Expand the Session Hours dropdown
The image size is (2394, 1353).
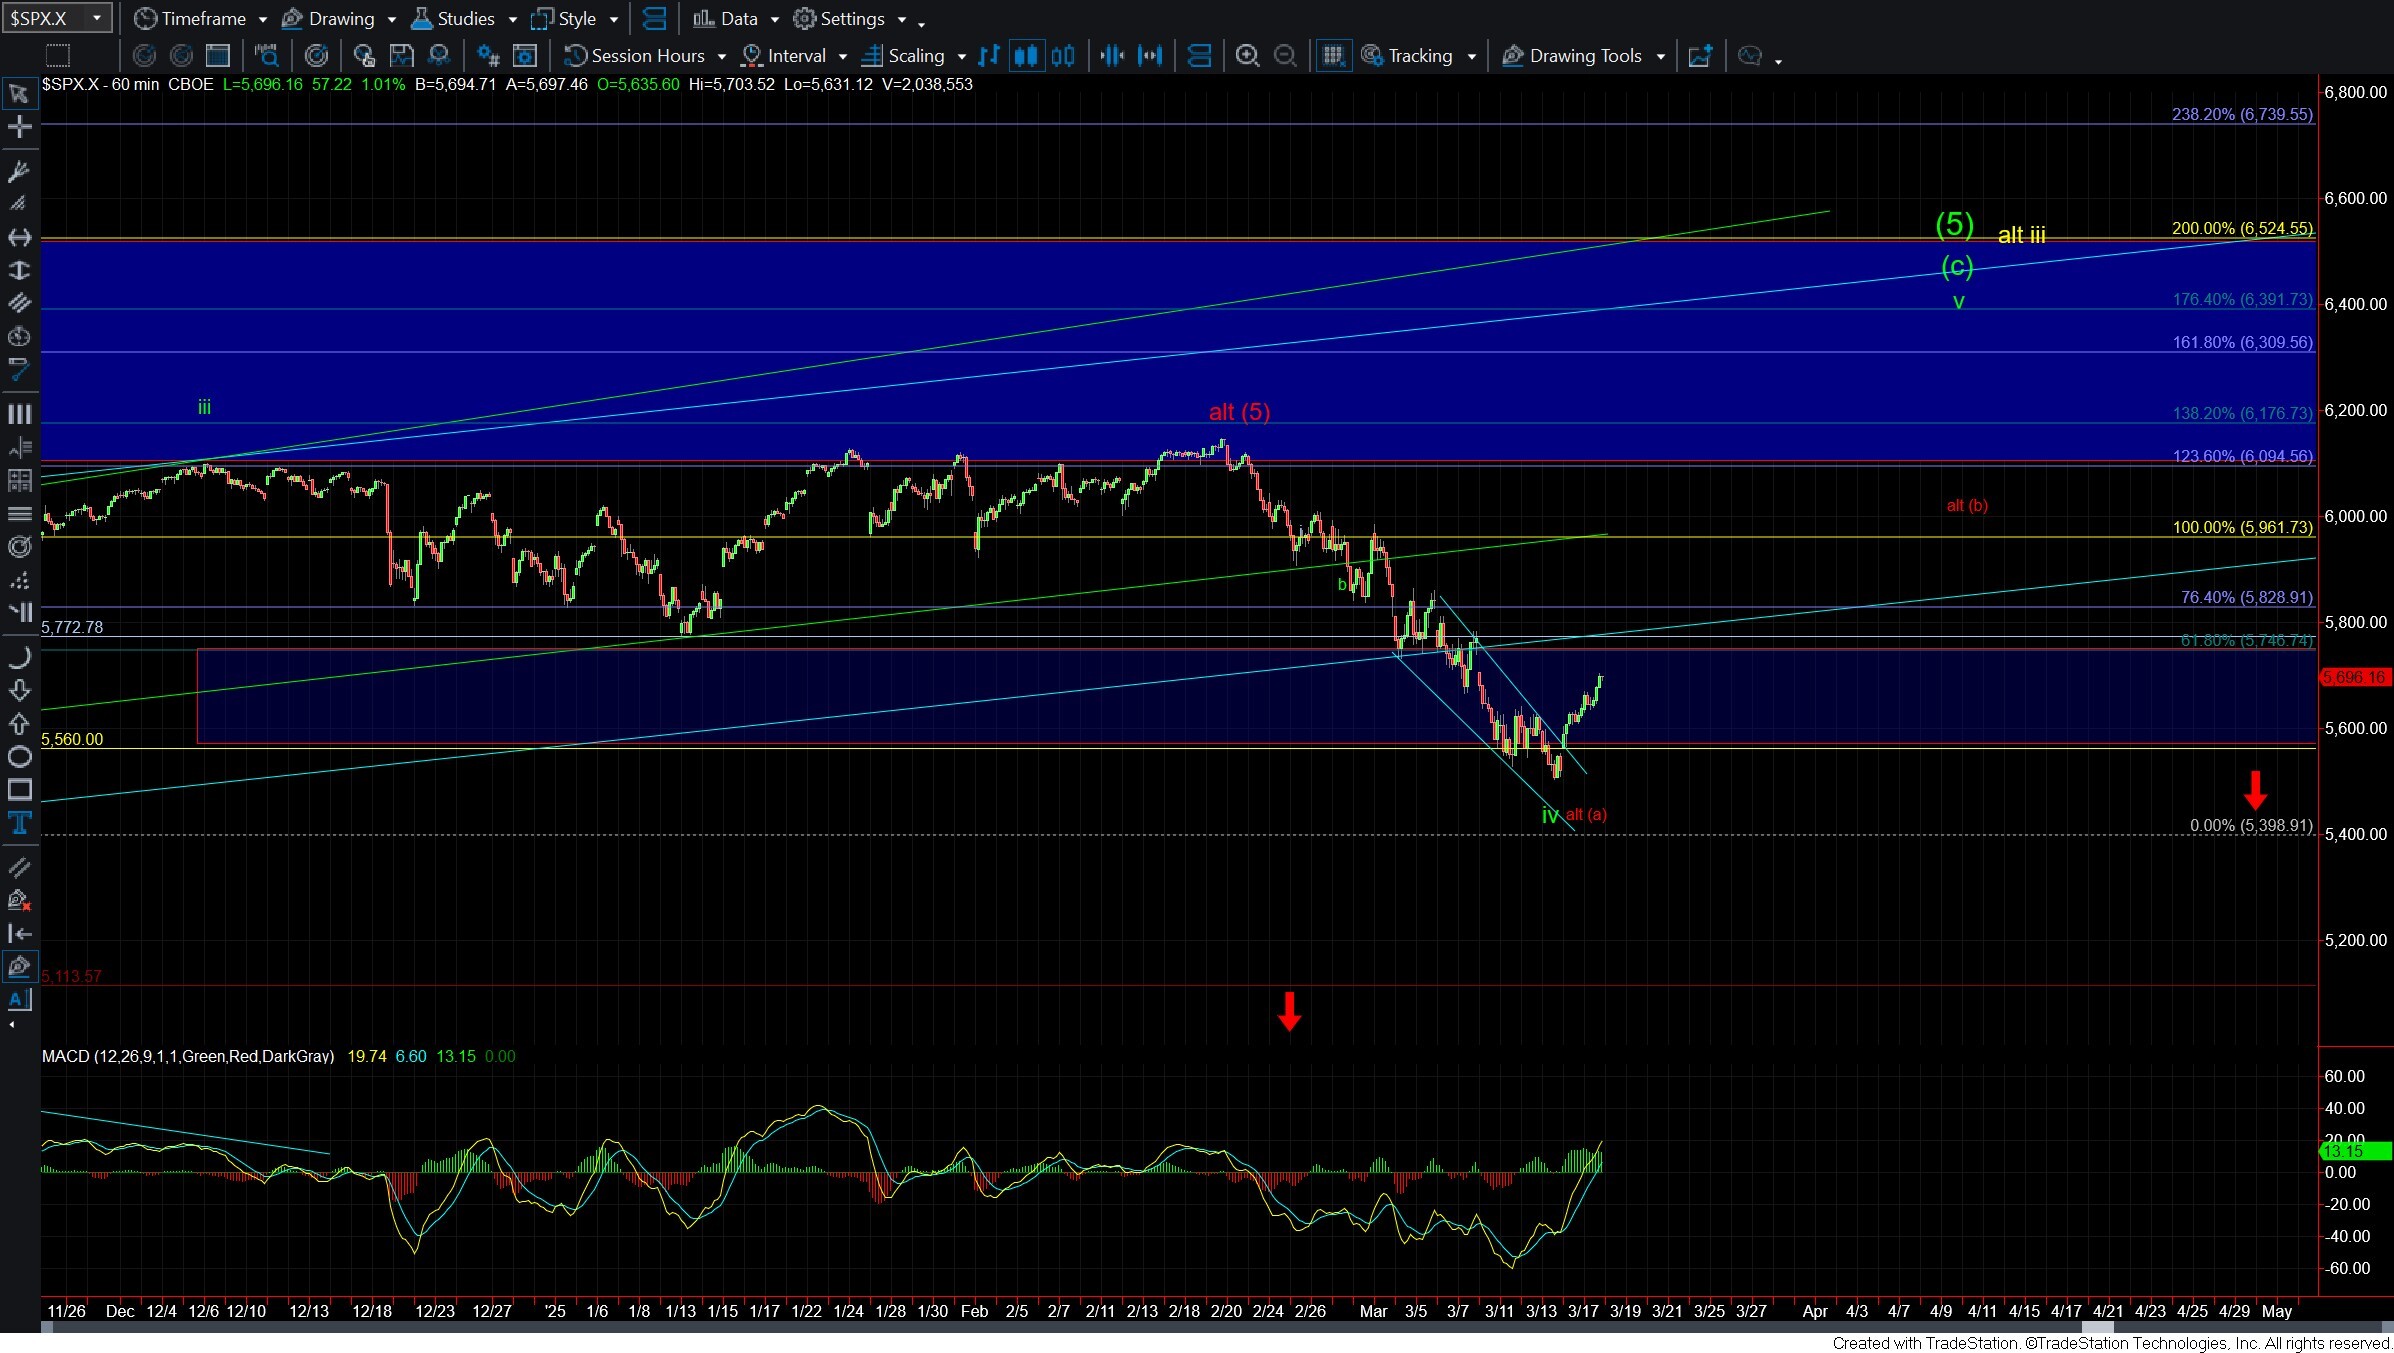(721, 57)
